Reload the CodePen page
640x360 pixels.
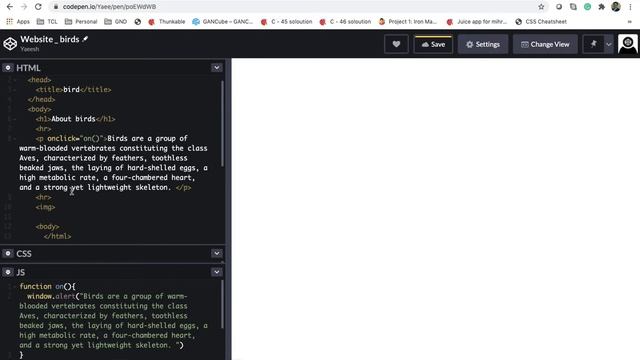tap(38, 7)
